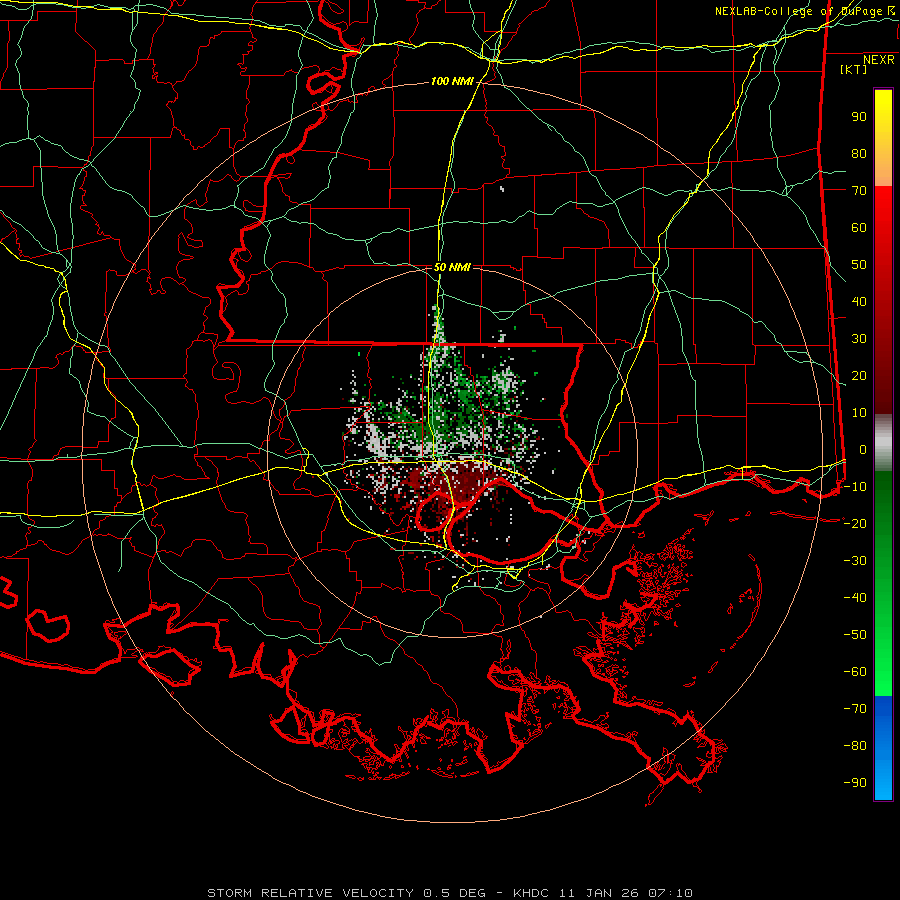Click the -50 knot scale value
This screenshot has height=900, width=900.
click(855, 635)
